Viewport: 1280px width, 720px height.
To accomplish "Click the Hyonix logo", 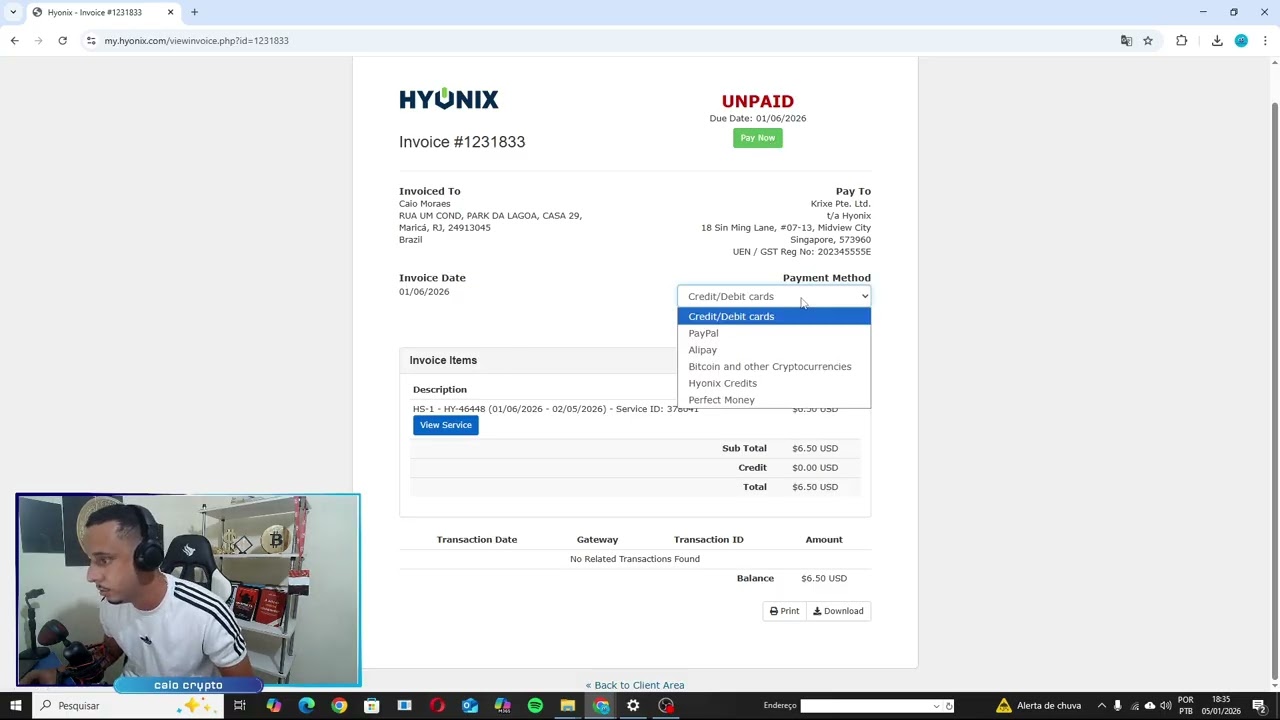I will (x=448, y=99).
